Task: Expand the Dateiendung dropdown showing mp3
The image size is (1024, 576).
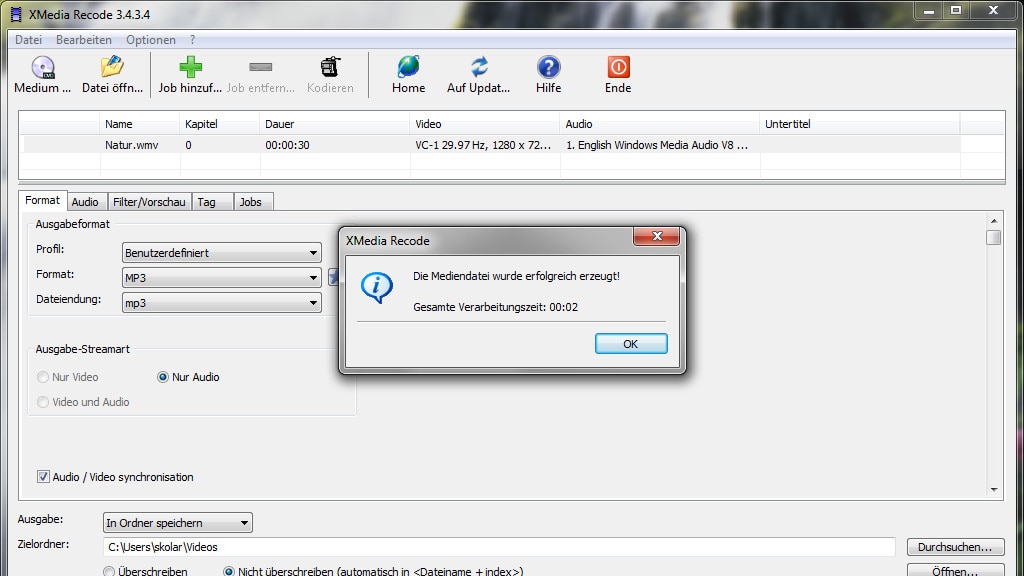Action: 221,302
